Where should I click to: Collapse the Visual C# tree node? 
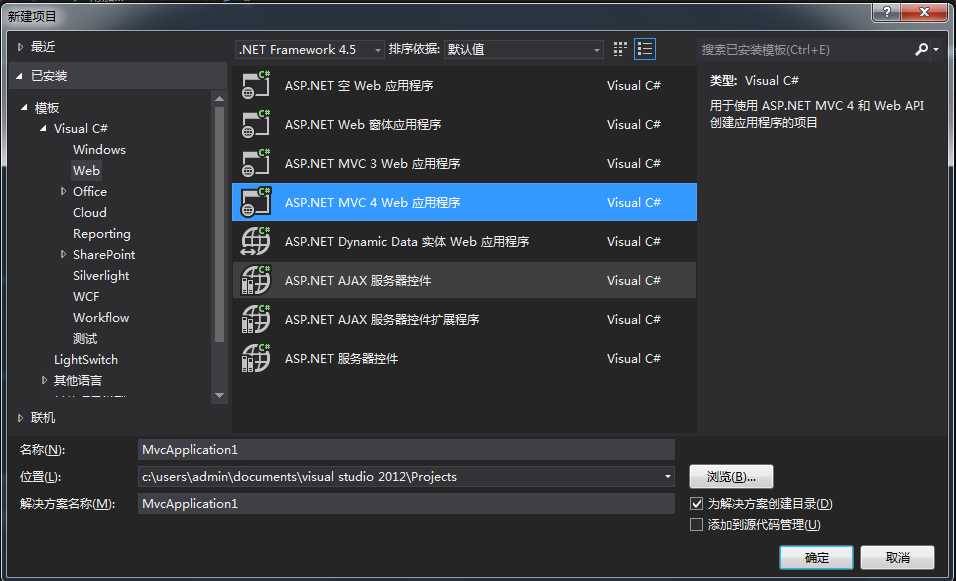[x=43, y=128]
